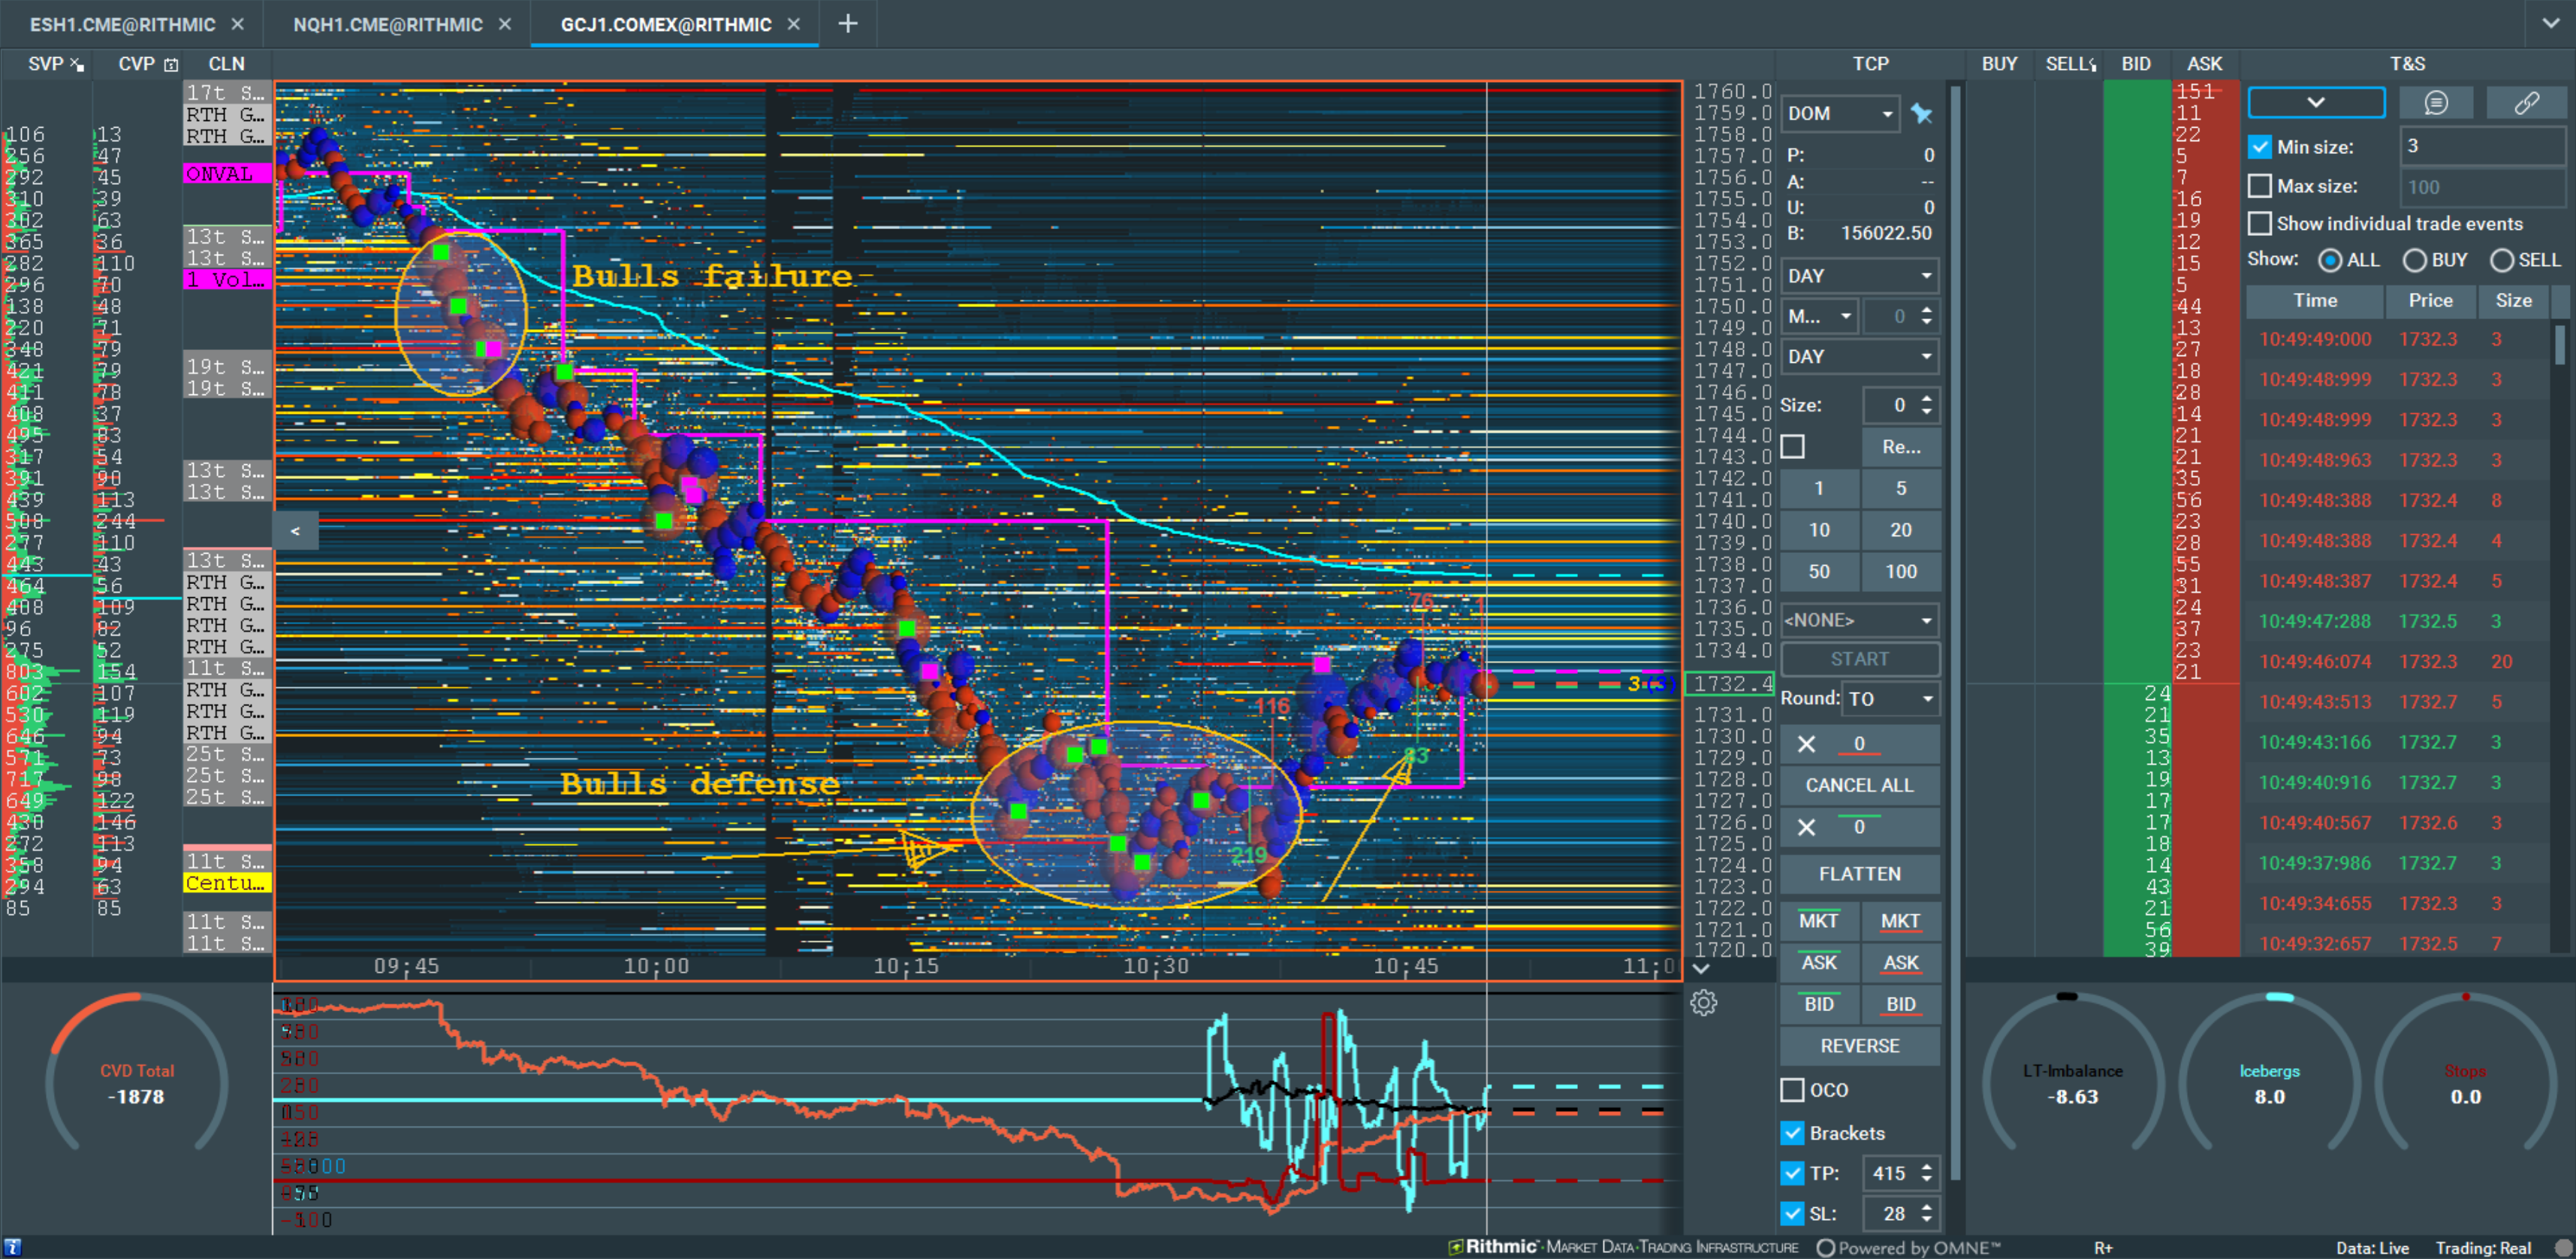Toggle the TP take profit checkbox
Image resolution: width=2576 pixels, height=1259 pixels.
(x=1792, y=1173)
